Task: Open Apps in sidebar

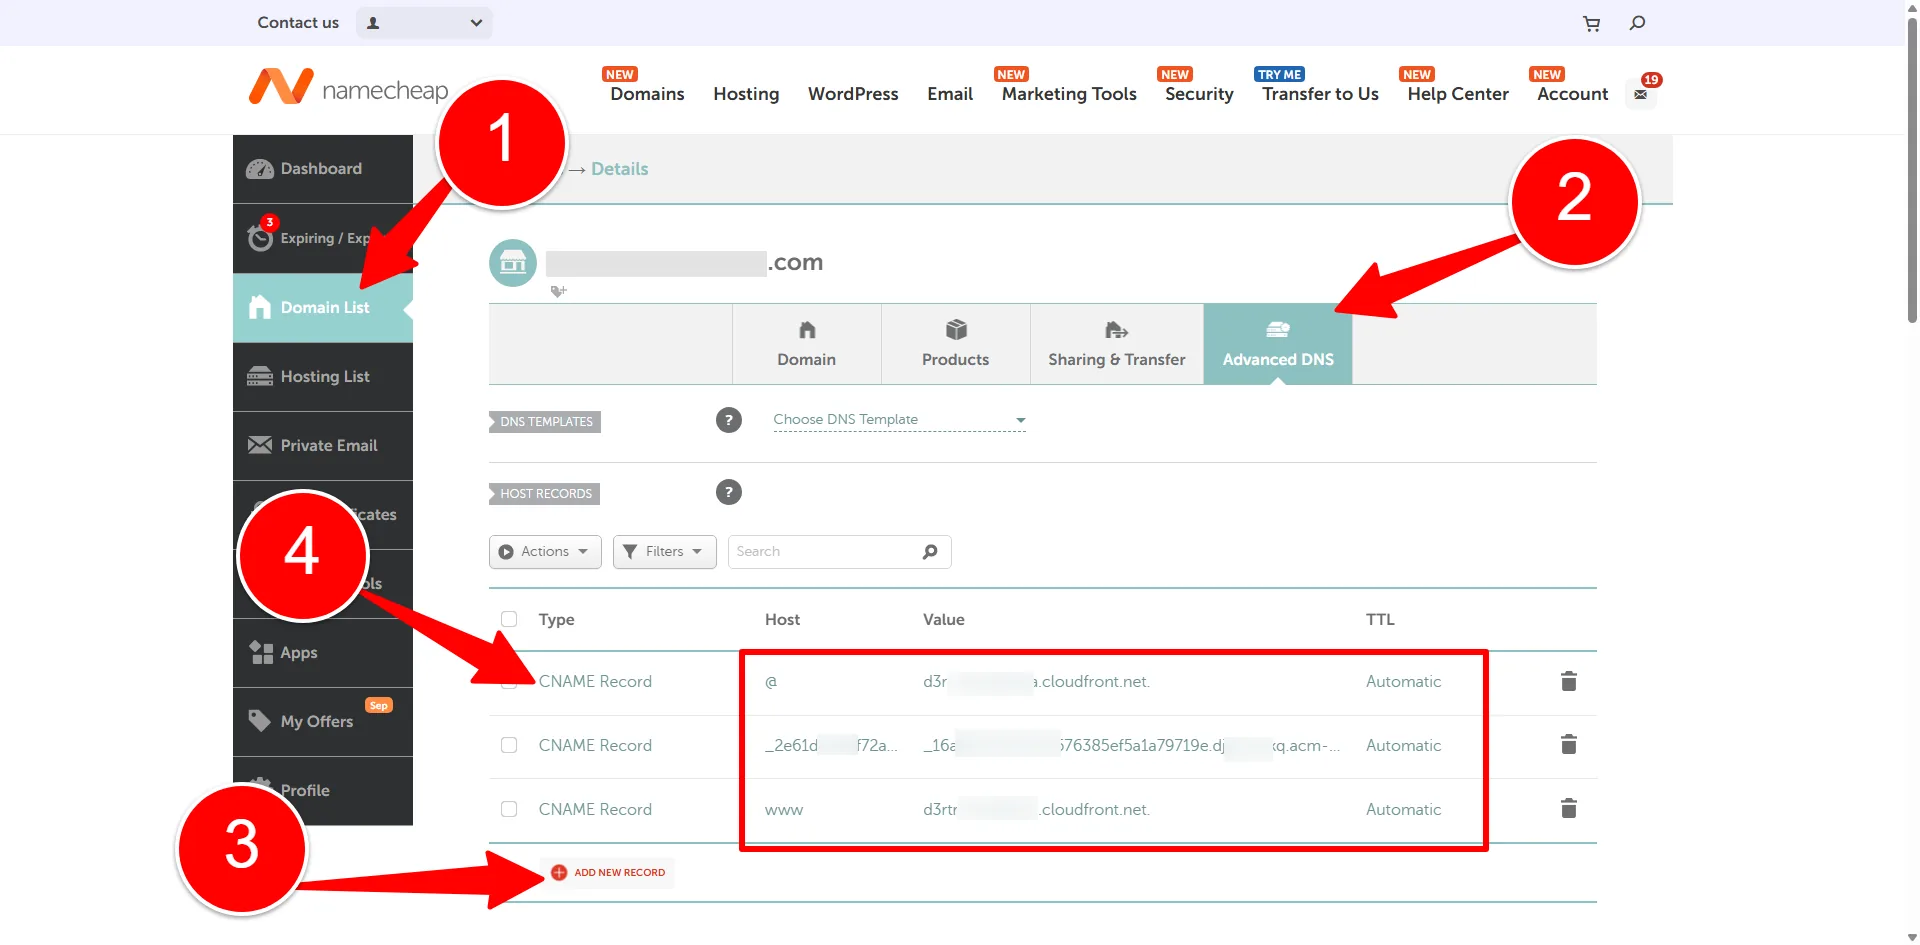Action: [323, 652]
